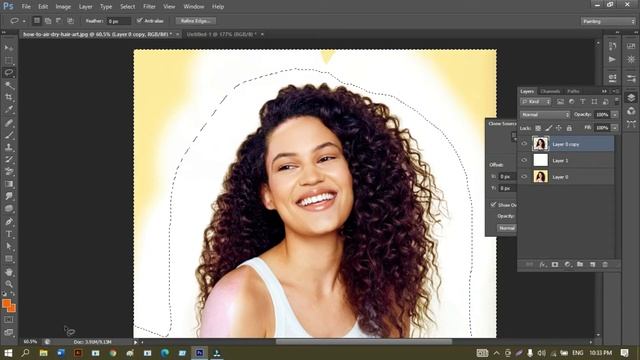Click the taskbar search icon
Viewport: 640px width, 360px height.
coord(25,353)
